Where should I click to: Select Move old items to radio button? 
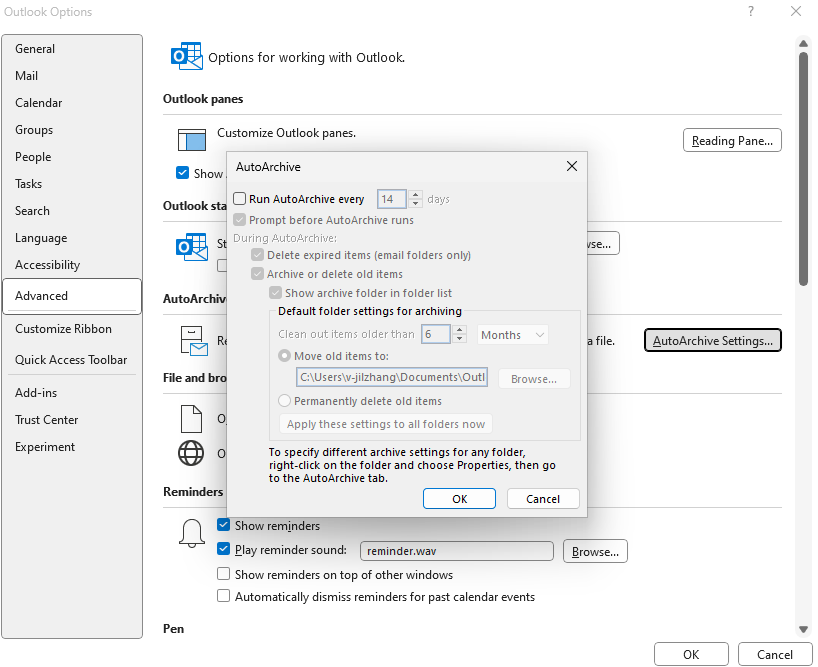(x=284, y=356)
